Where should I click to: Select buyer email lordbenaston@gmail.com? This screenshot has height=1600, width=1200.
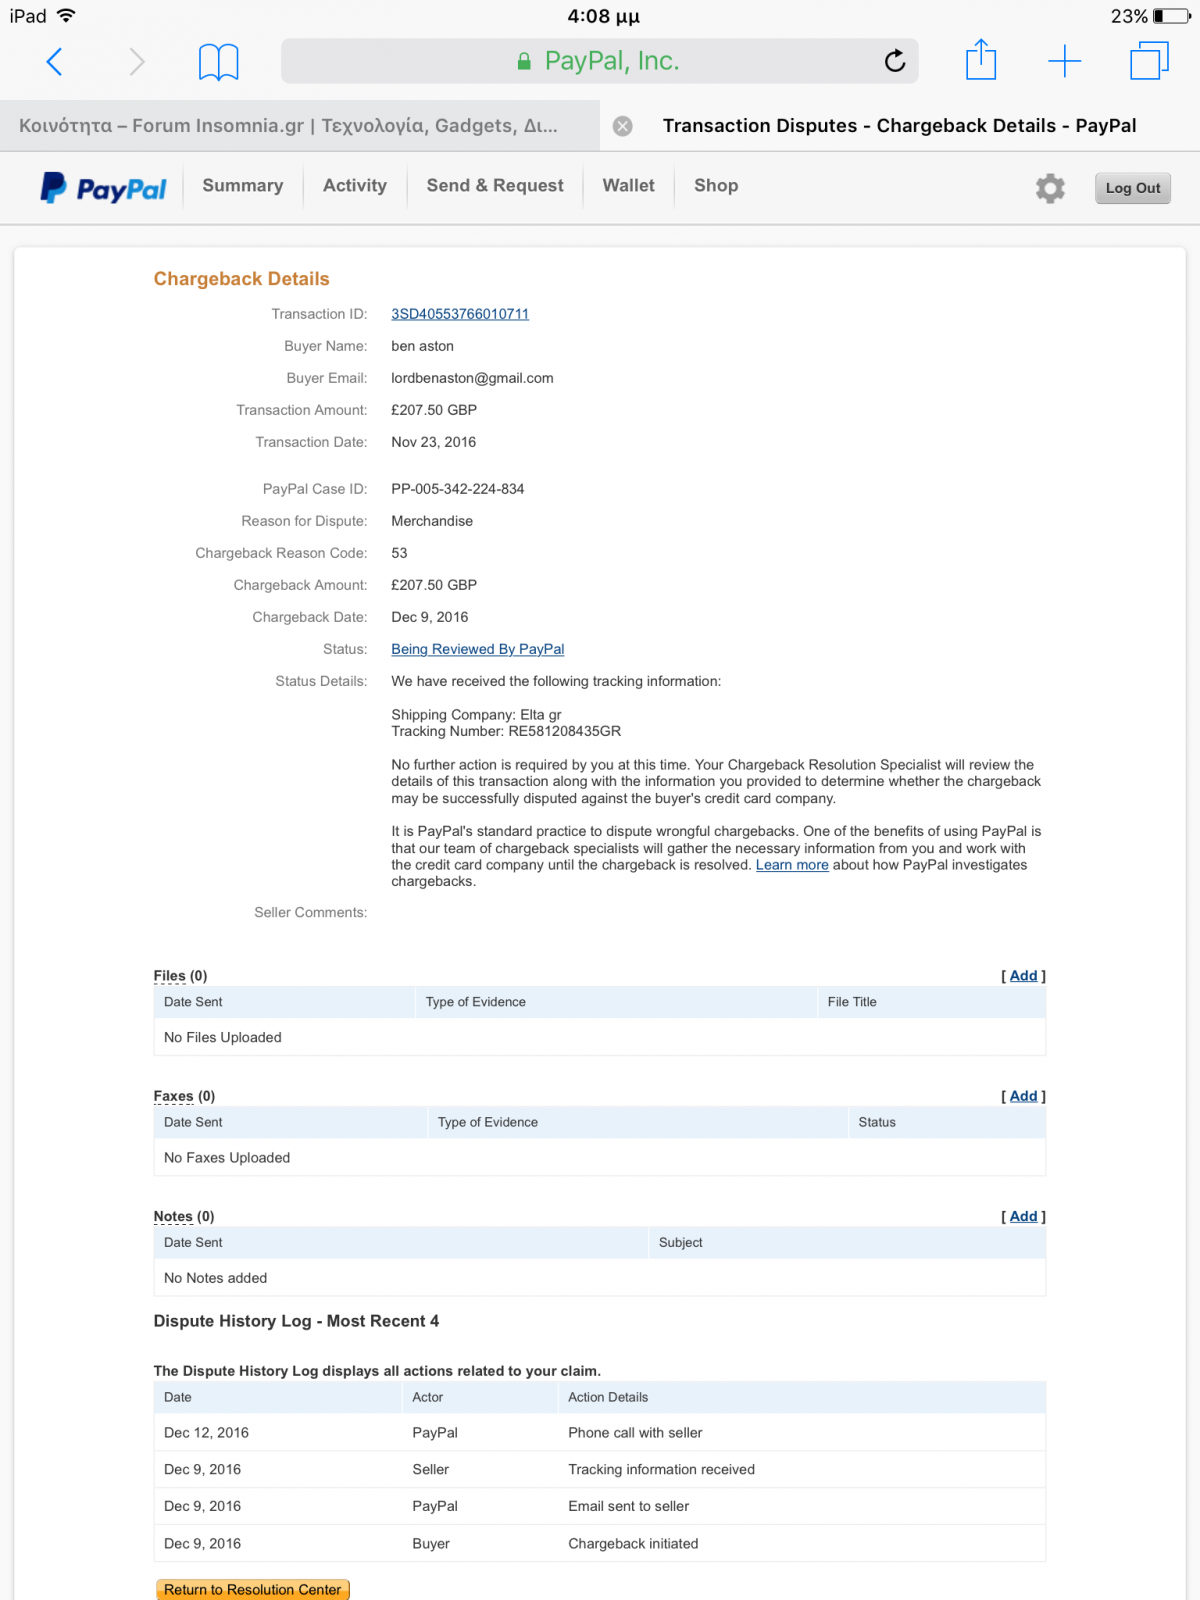(x=472, y=378)
